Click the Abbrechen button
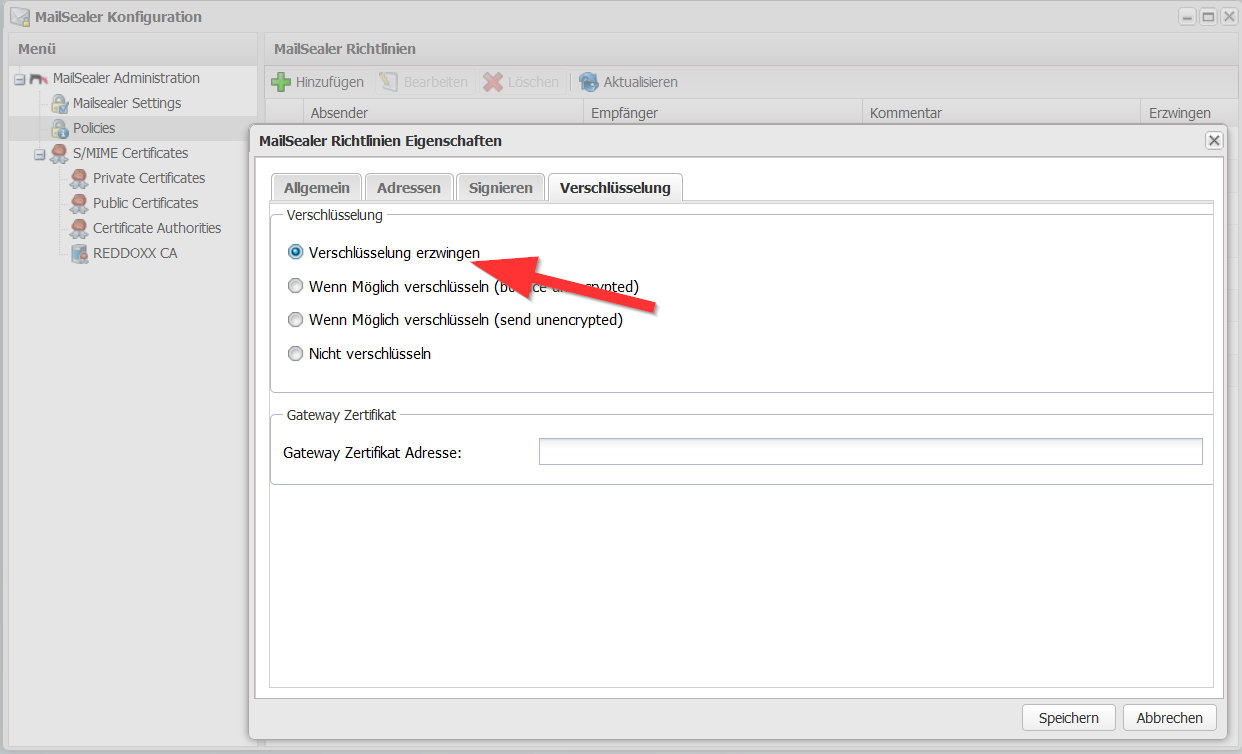 tap(1169, 717)
